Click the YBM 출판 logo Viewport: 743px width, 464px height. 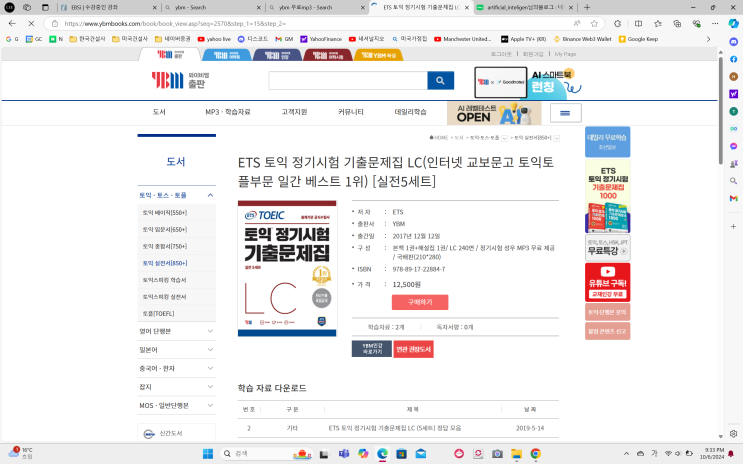[180, 80]
